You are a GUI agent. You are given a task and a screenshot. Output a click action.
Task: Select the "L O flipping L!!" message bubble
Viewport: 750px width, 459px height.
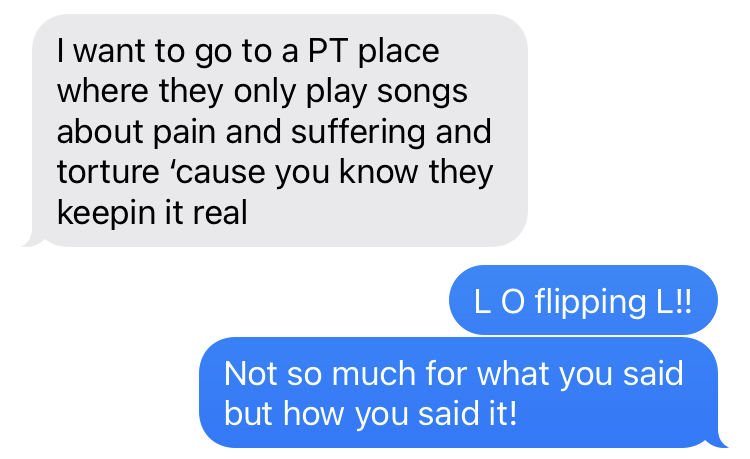[583, 300]
